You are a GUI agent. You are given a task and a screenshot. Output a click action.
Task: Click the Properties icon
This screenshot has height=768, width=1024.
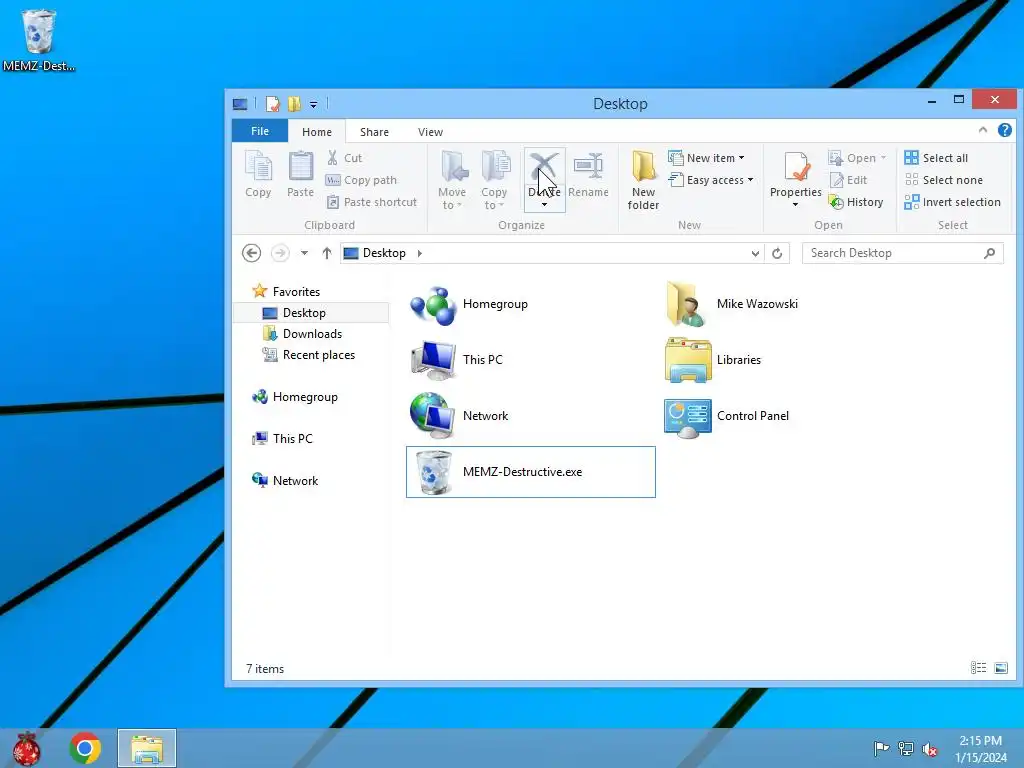coord(796,166)
